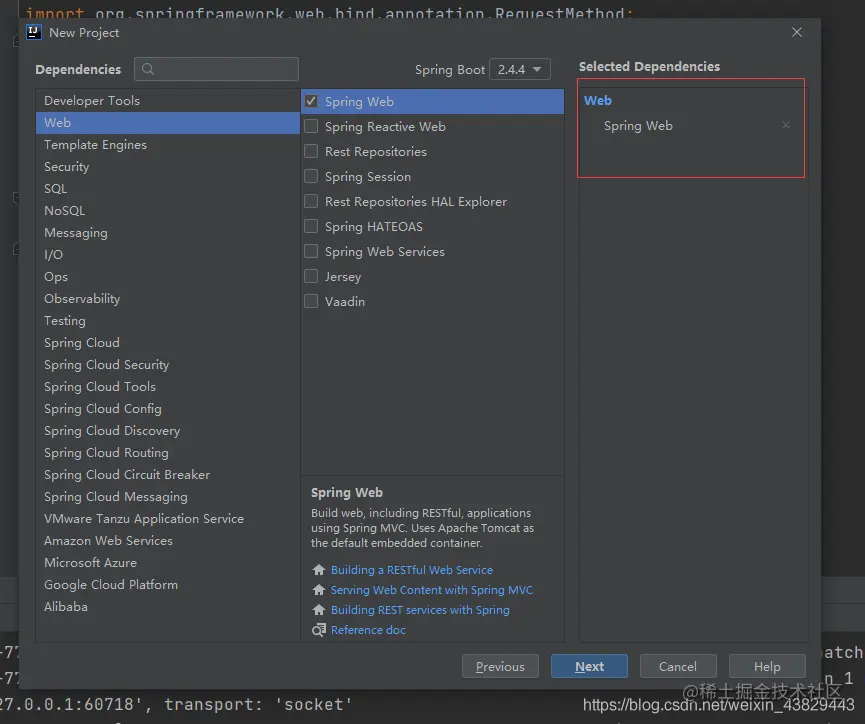Select the Alibaba category
Viewport: 865px width, 724px height.
(x=168, y=607)
